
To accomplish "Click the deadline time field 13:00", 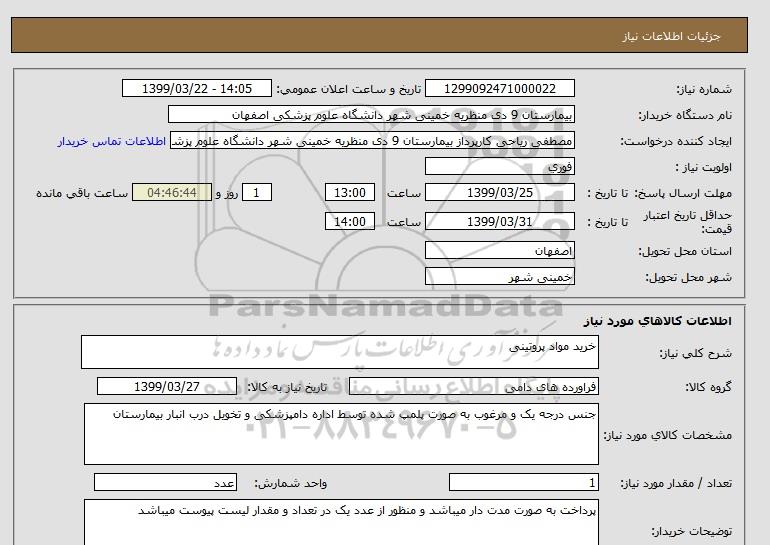I will (350, 192).
